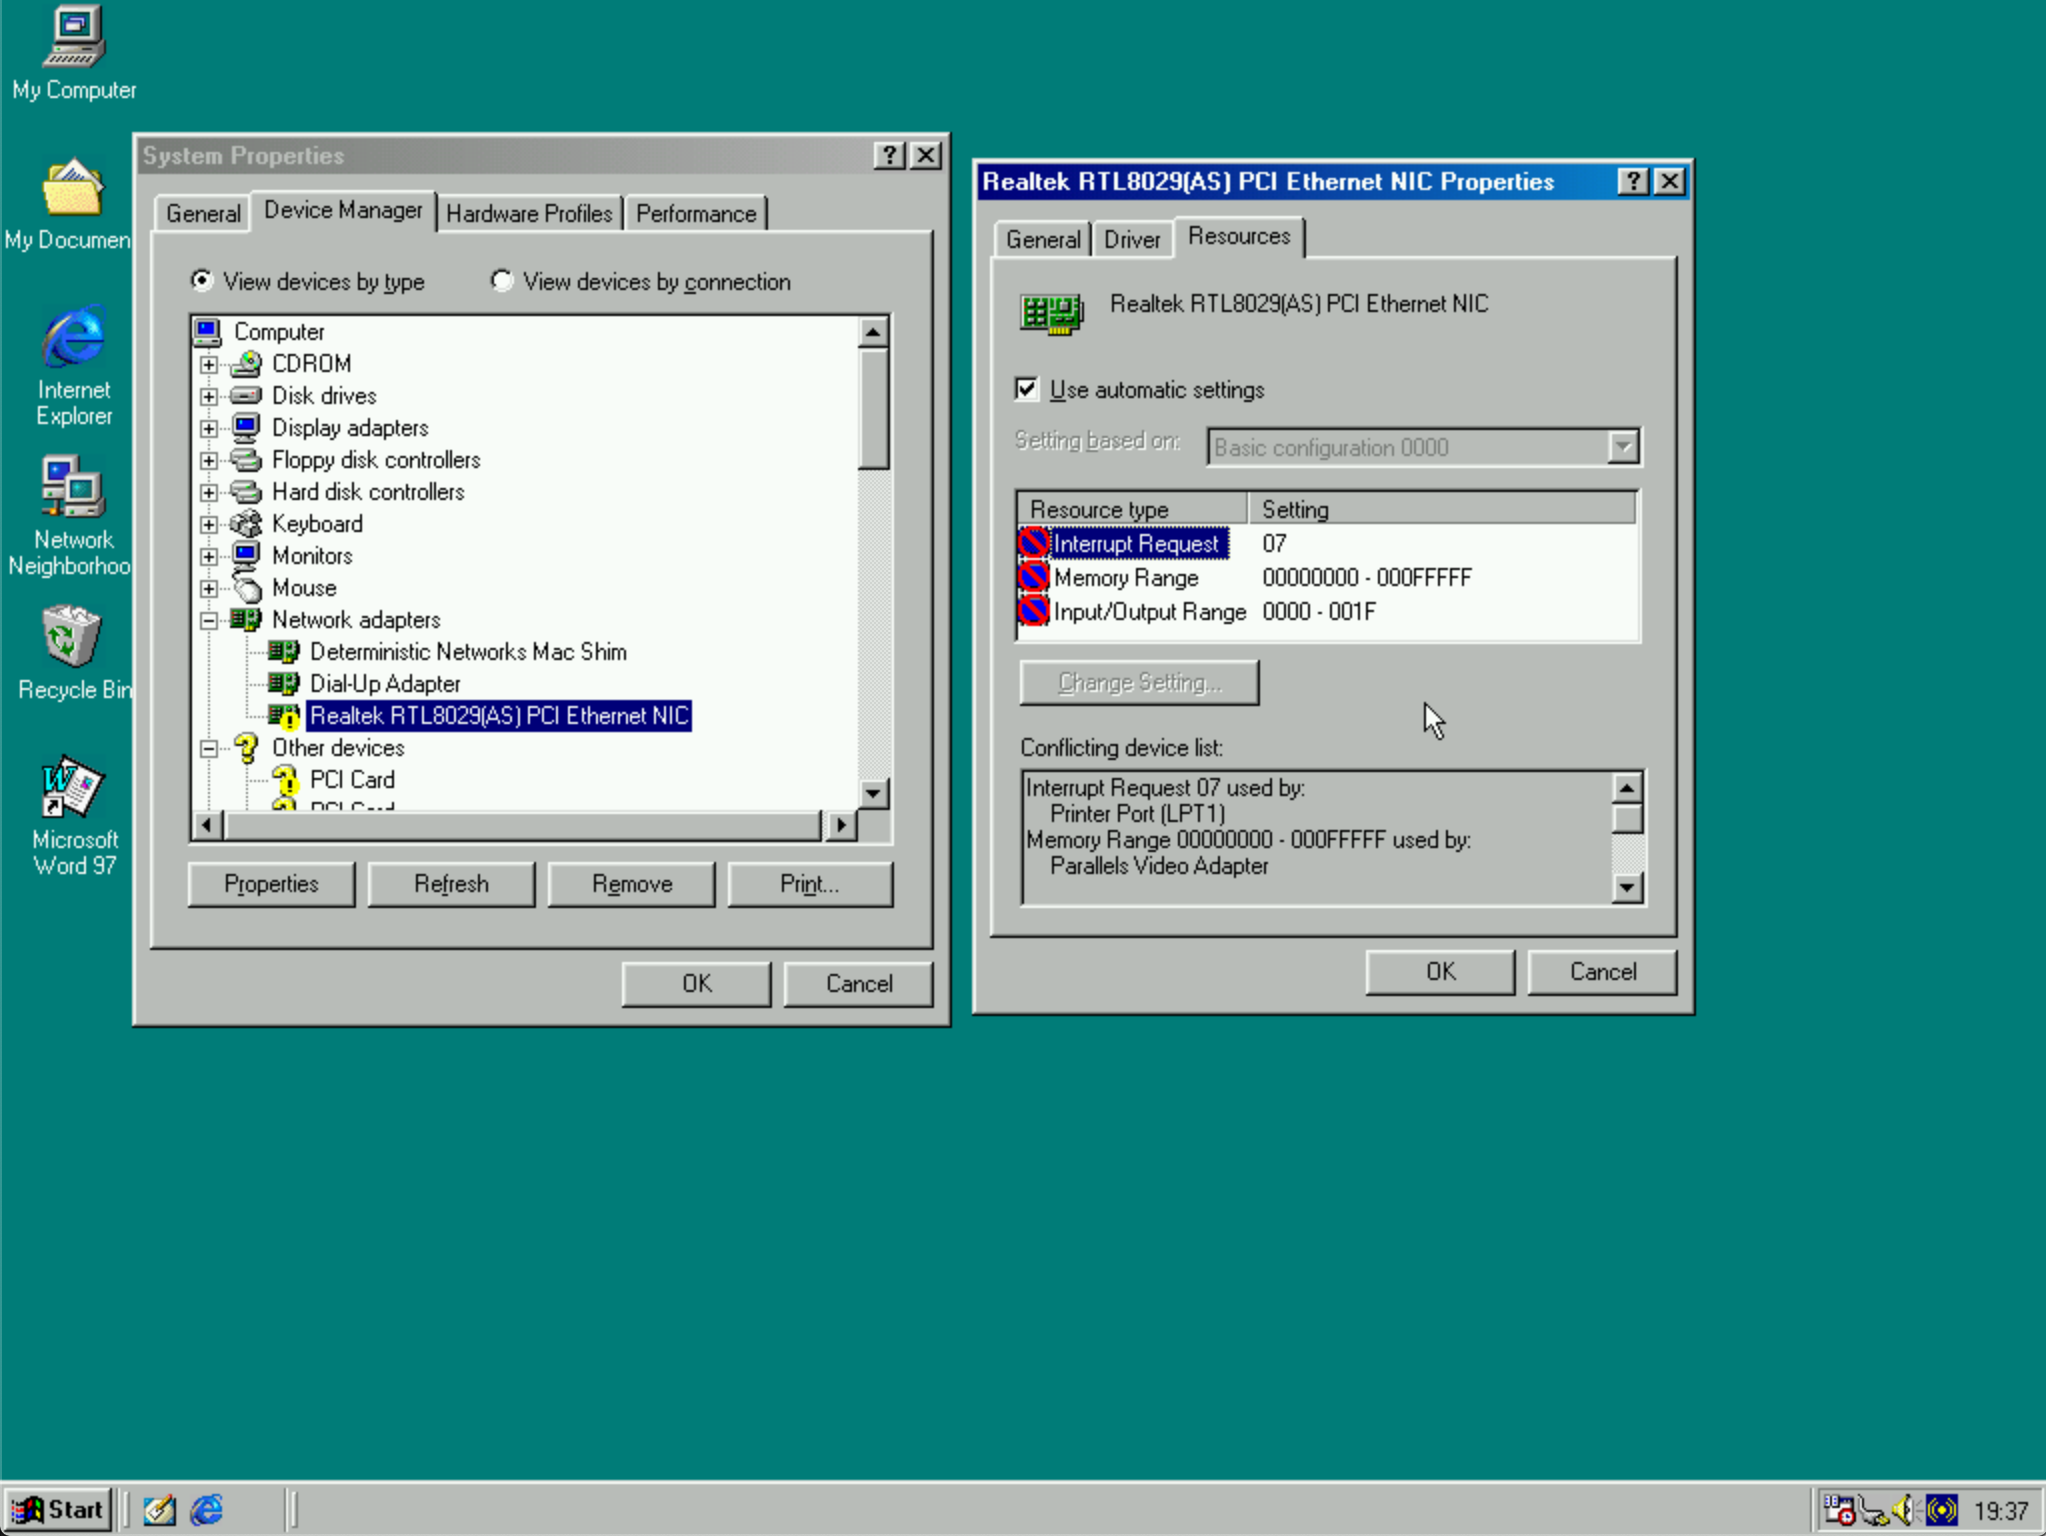Collapse the Other devices tree node
The image size is (2046, 1536).
tap(208, 748)
